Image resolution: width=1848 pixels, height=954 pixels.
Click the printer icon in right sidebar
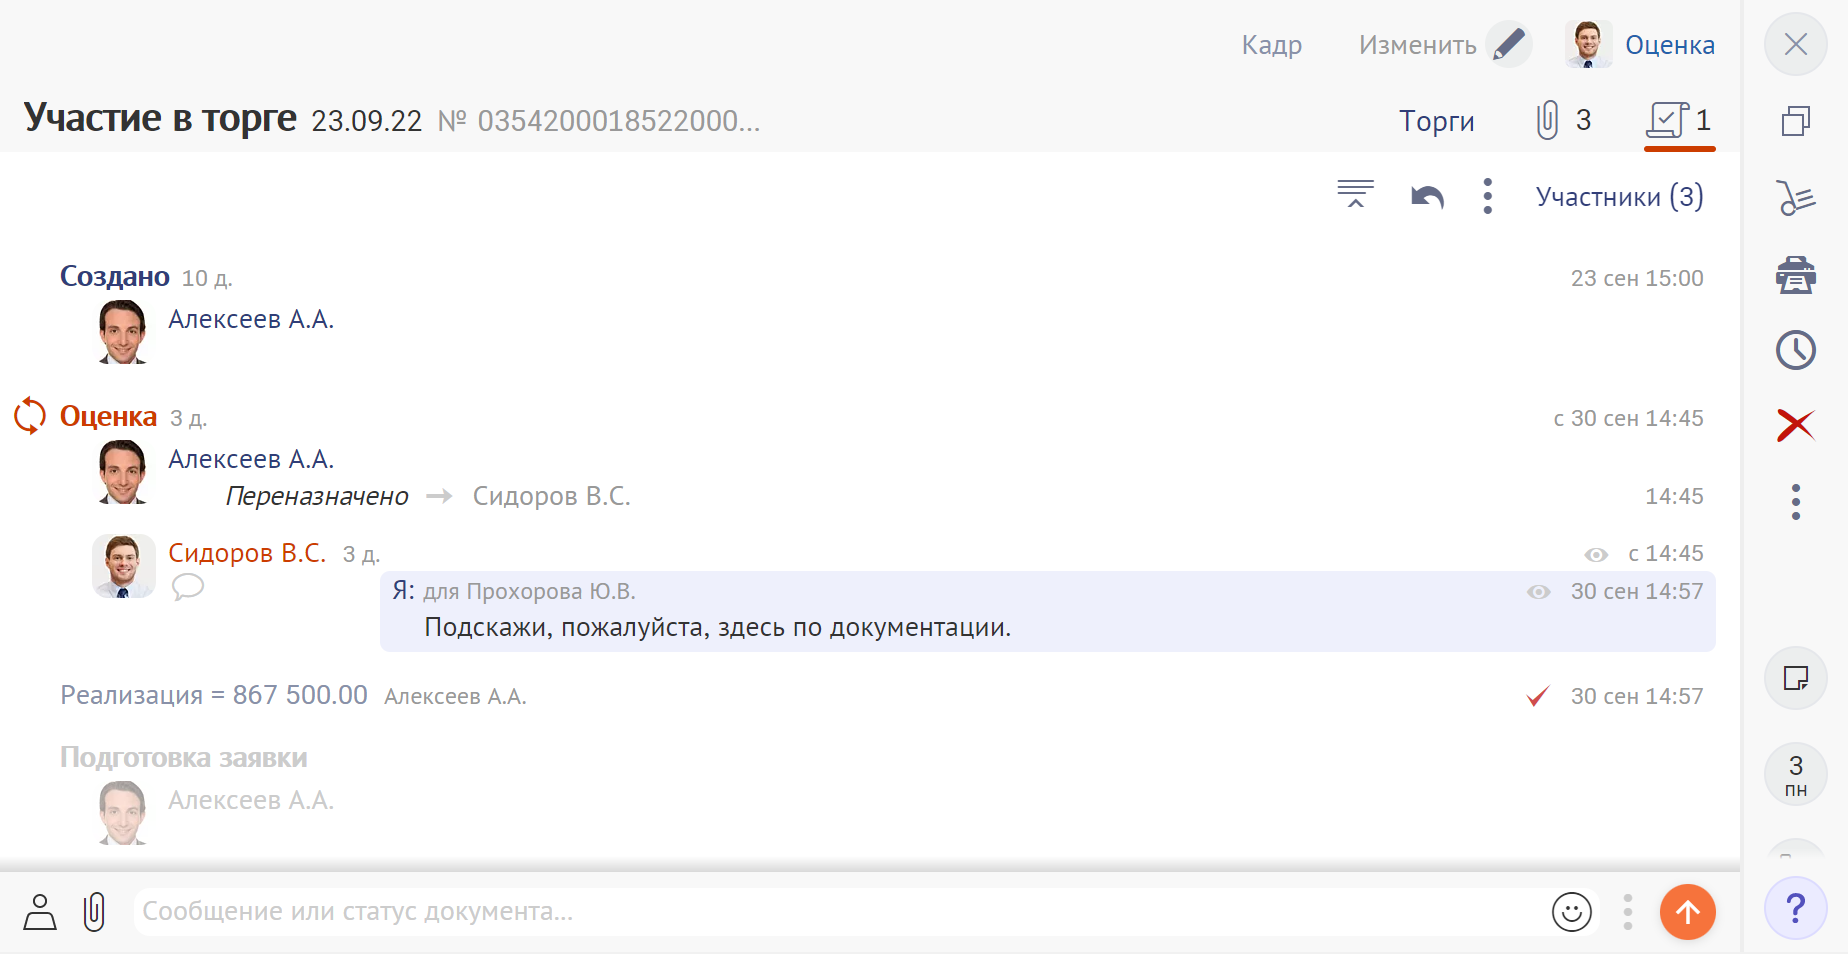click(x=1795, y=275)
